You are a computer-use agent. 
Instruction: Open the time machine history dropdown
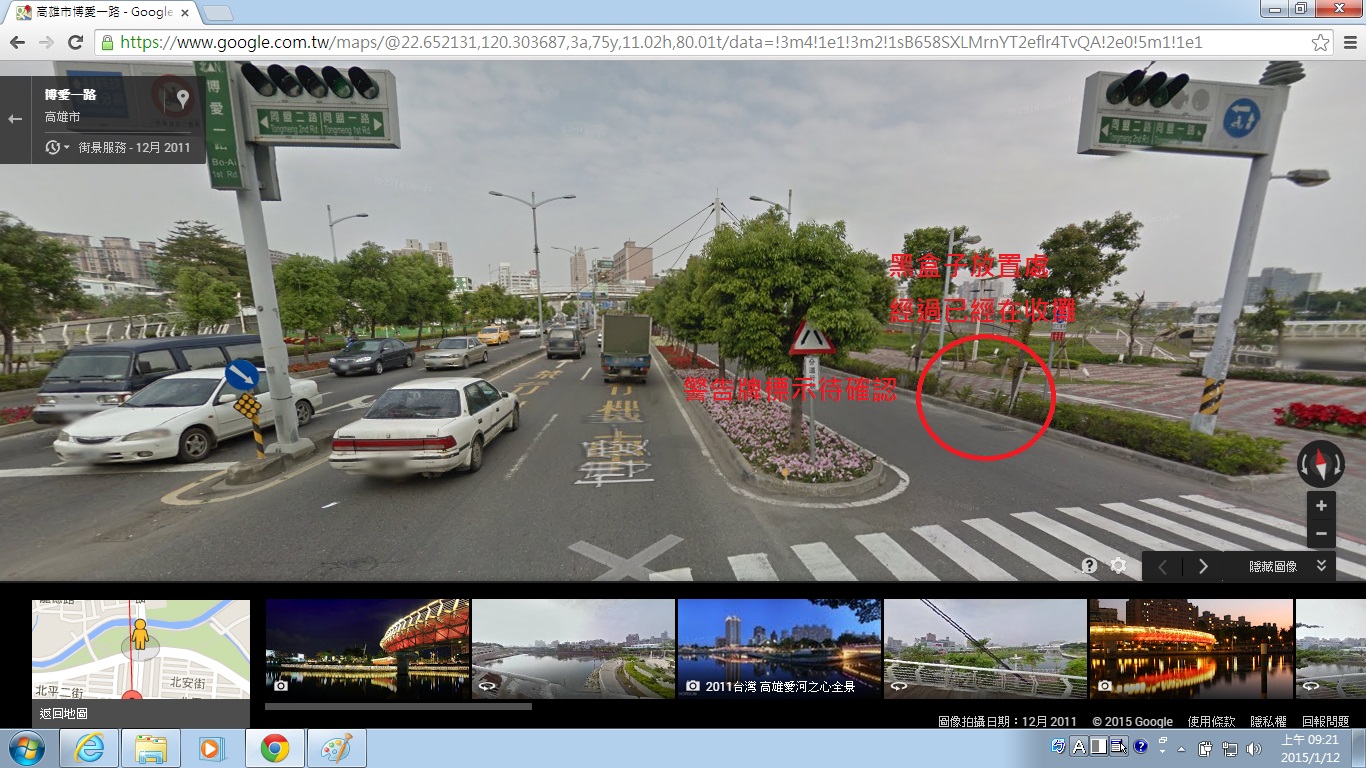(58, 148)
